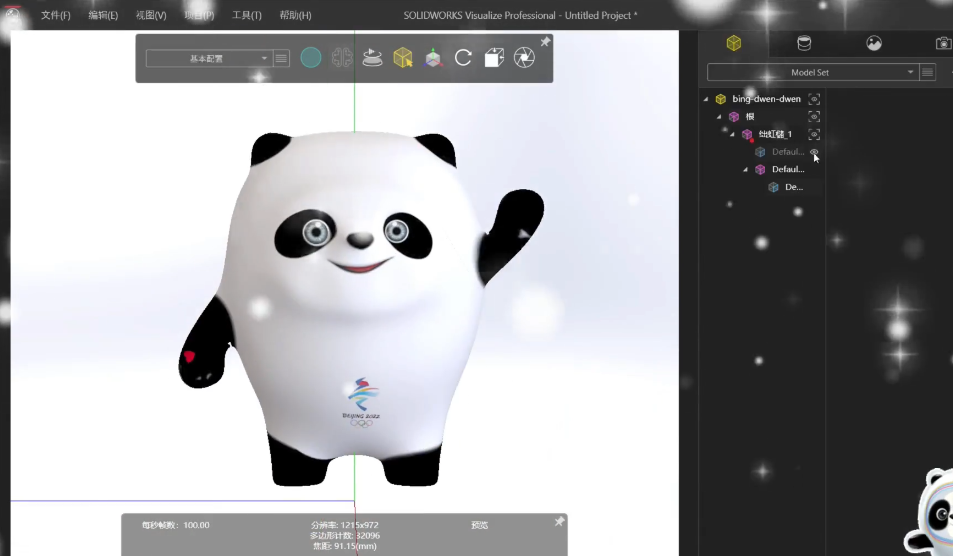Image resolution: width=953 pixels, height=556 pixels.
Task: Click the aperture render icon
Action: [524, 58]
